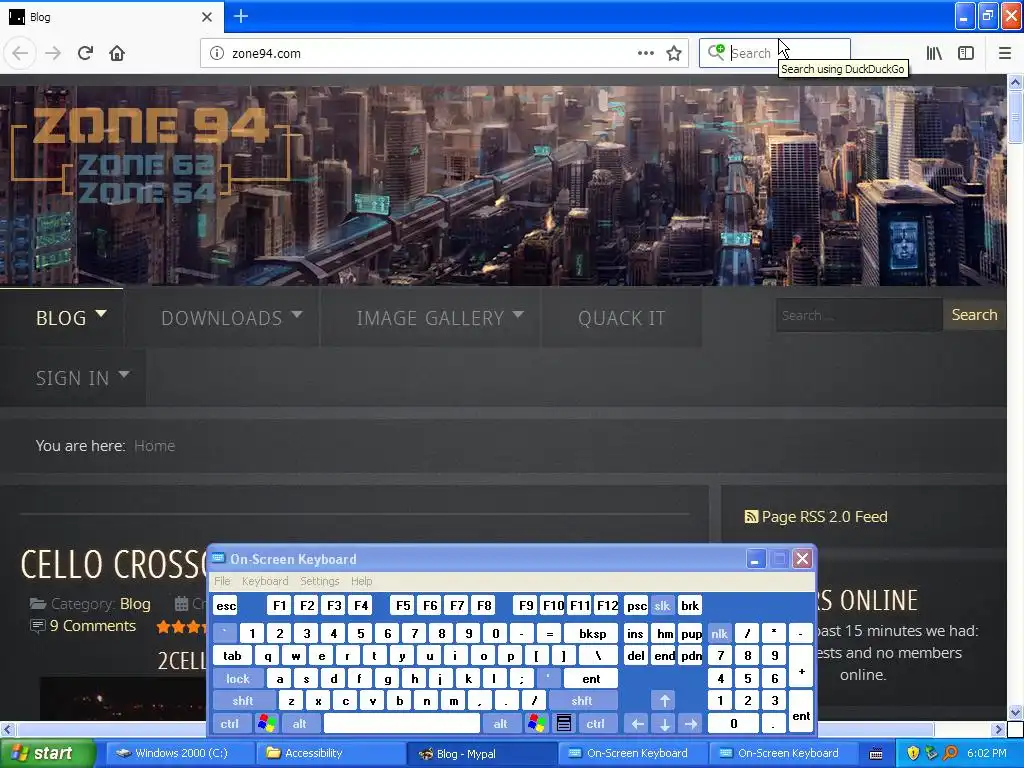Click the Windows start button
Image resolution: width=1024 pixels, height=768 pixels.
[x=47, y=754]
